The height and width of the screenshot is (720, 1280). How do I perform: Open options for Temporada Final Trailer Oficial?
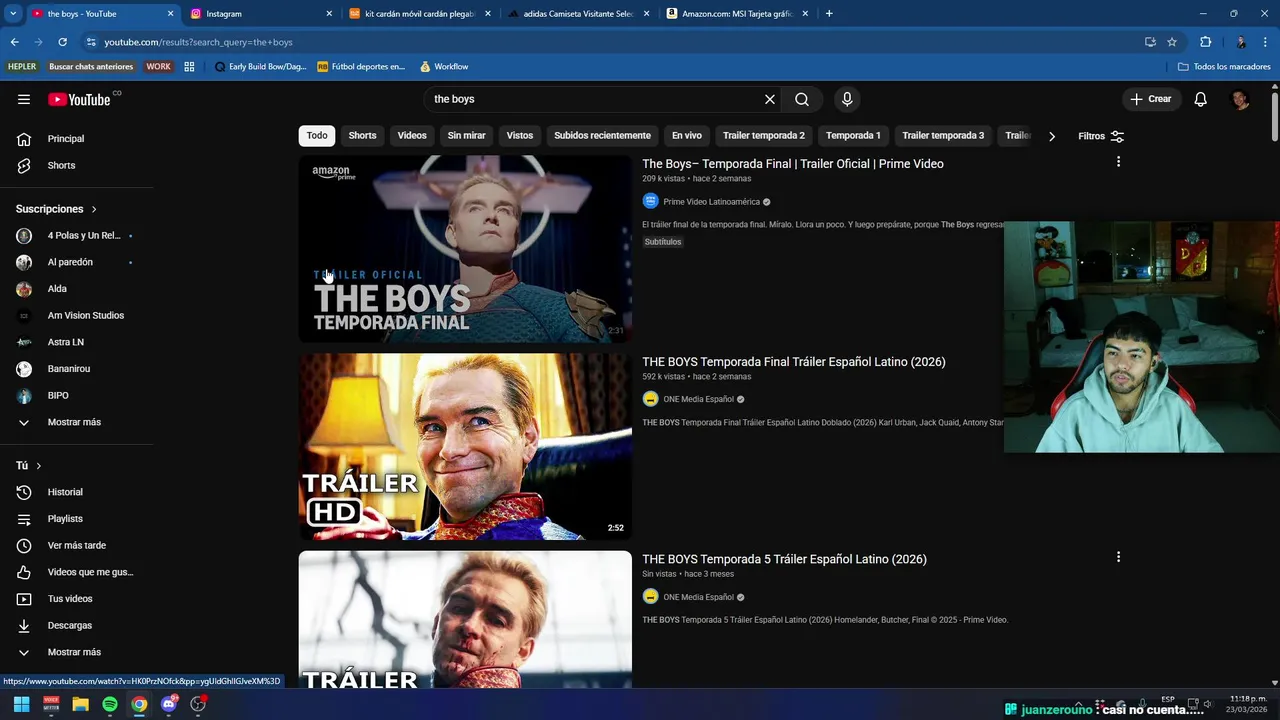(1118, 162)
